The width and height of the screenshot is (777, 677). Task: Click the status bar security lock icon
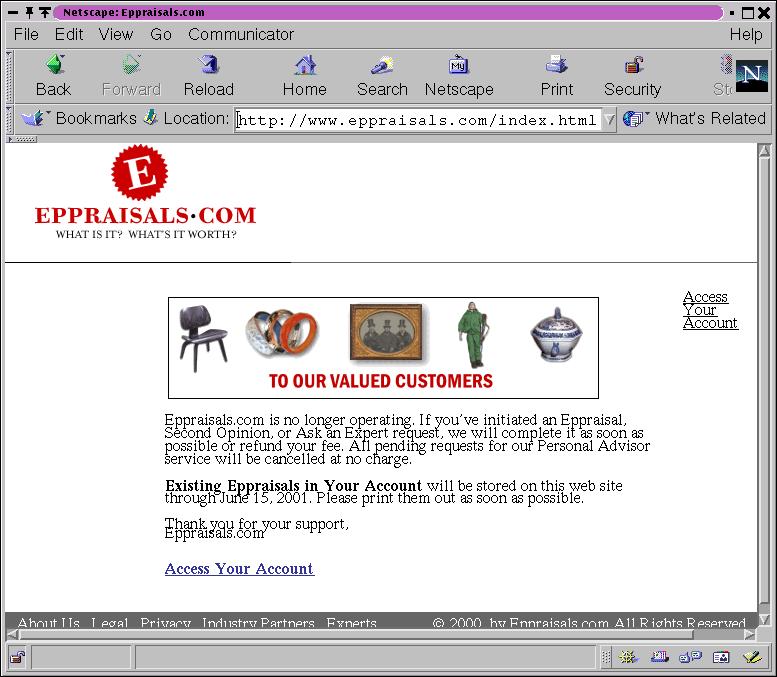pyautogui.click(x=17, y=658)
